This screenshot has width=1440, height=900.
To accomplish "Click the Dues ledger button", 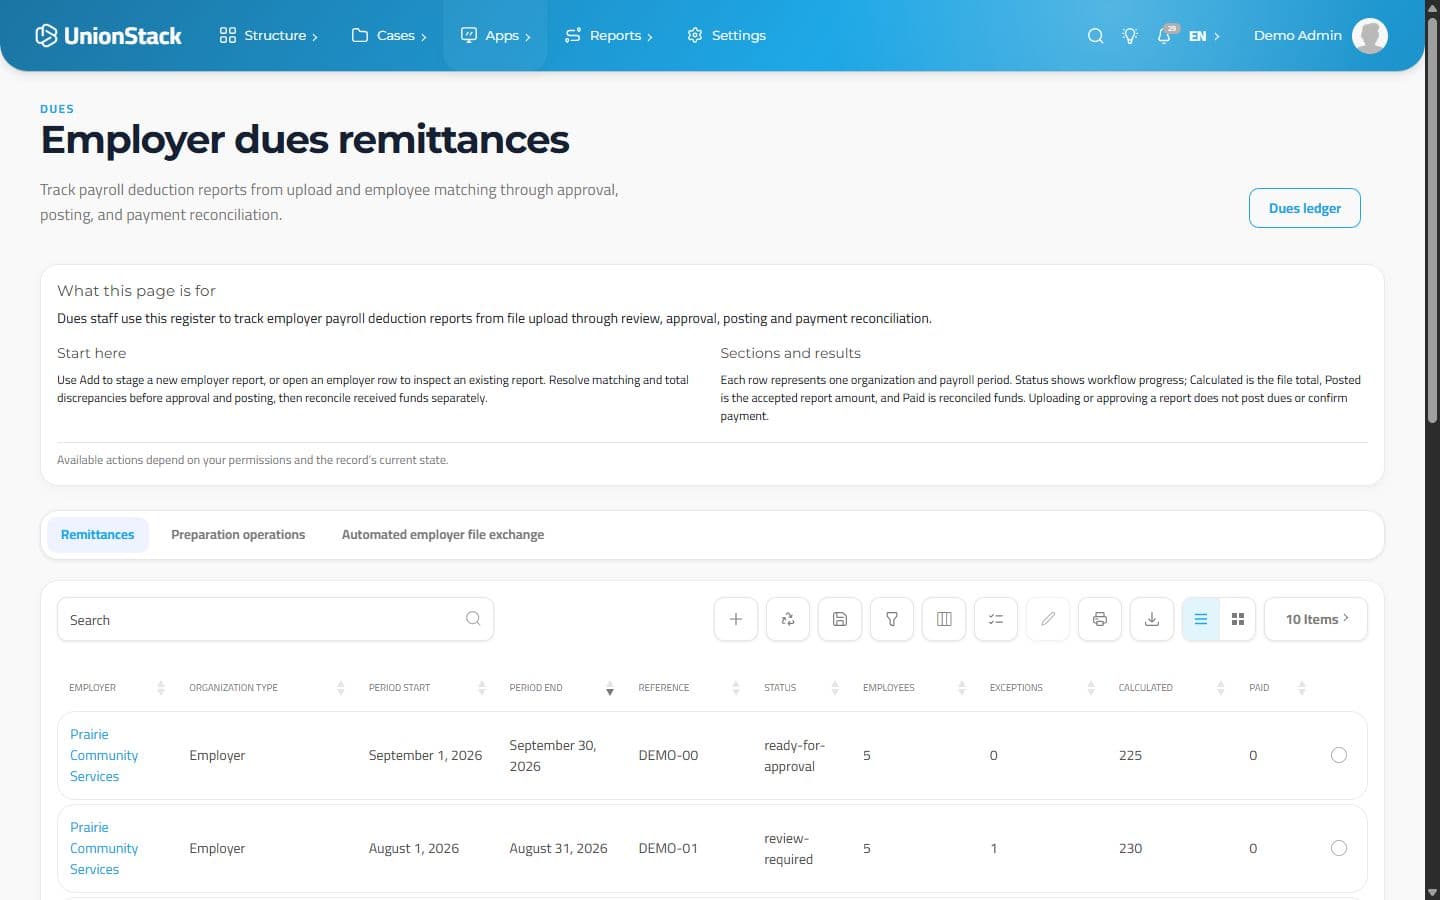I will point(1305,208).
